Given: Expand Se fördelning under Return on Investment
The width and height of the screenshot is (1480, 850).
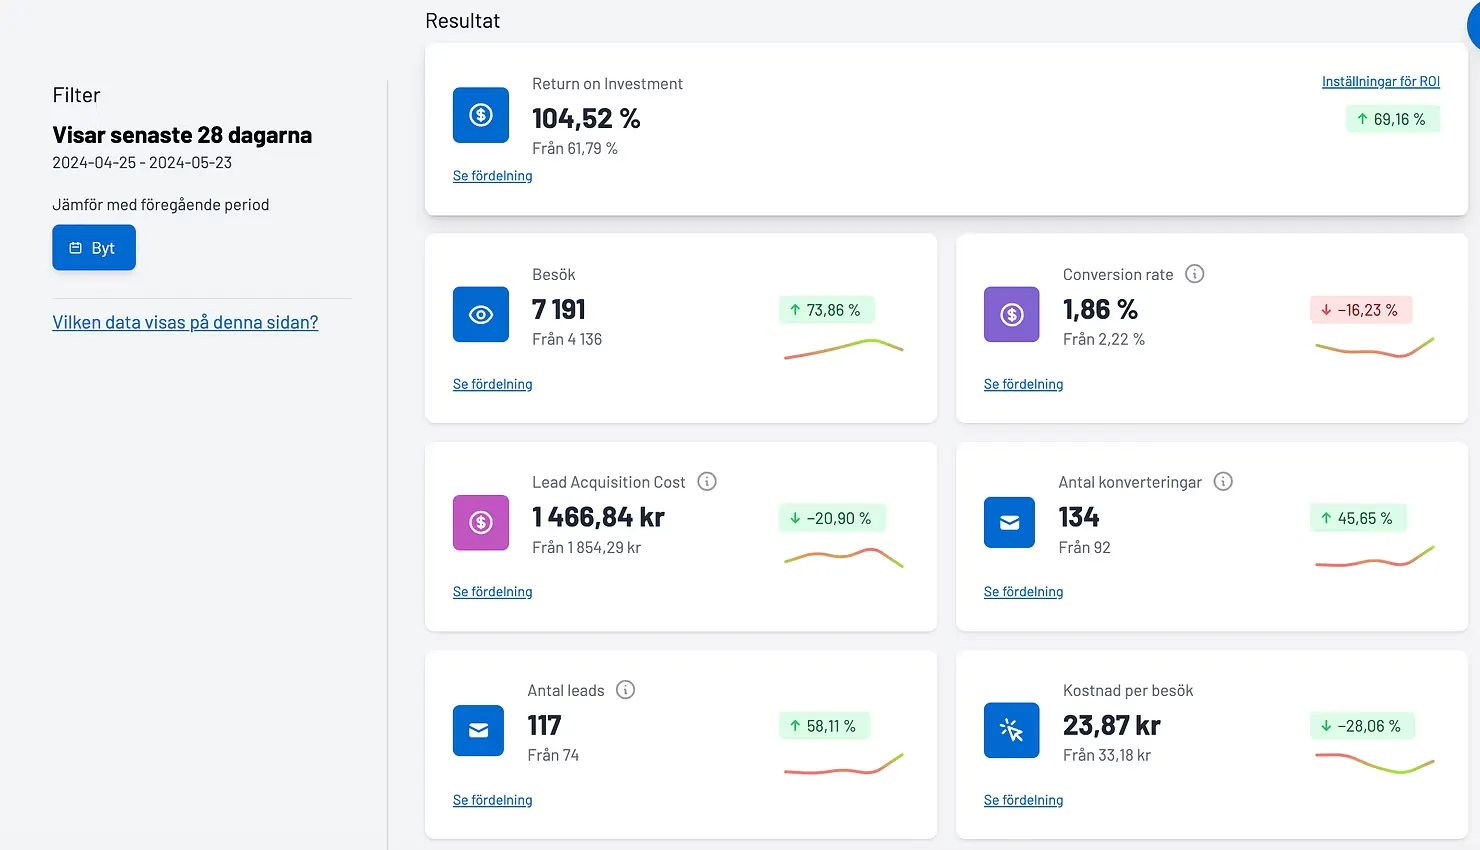Looking at the screenshot, I should click(x=492, y=175).
